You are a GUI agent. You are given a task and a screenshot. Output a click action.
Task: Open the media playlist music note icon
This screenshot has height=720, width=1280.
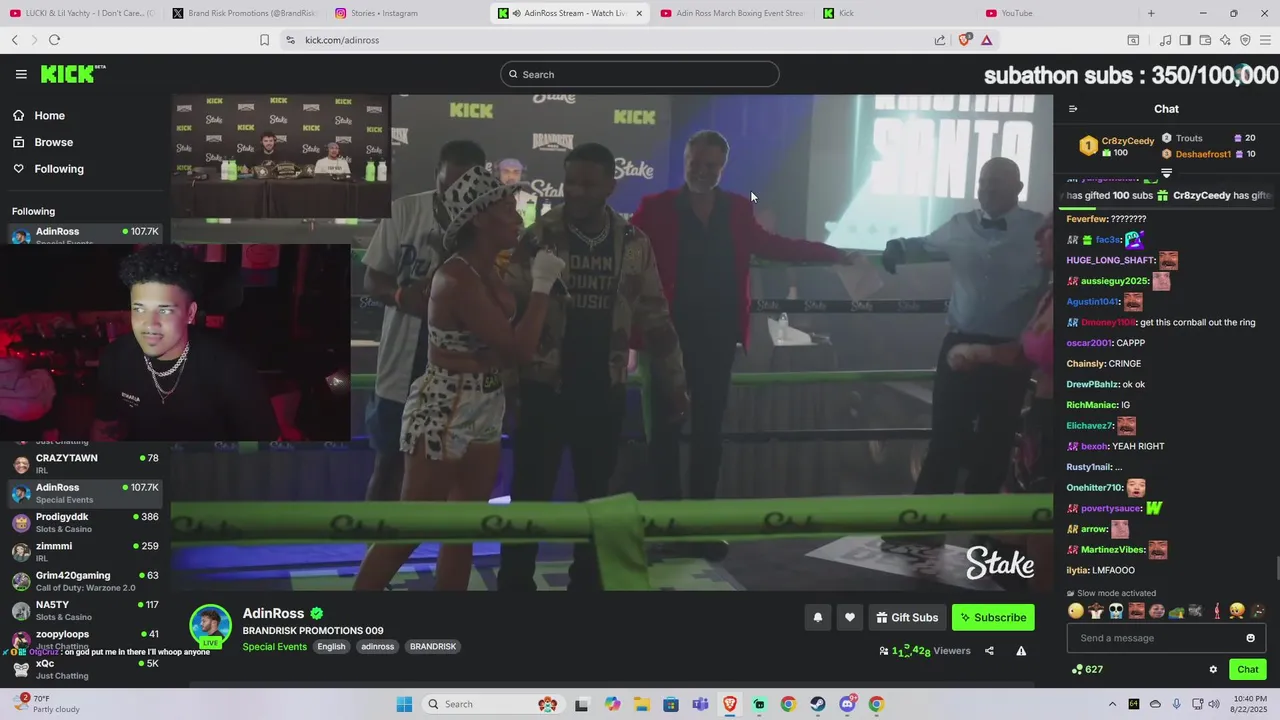pos(1165,40)
